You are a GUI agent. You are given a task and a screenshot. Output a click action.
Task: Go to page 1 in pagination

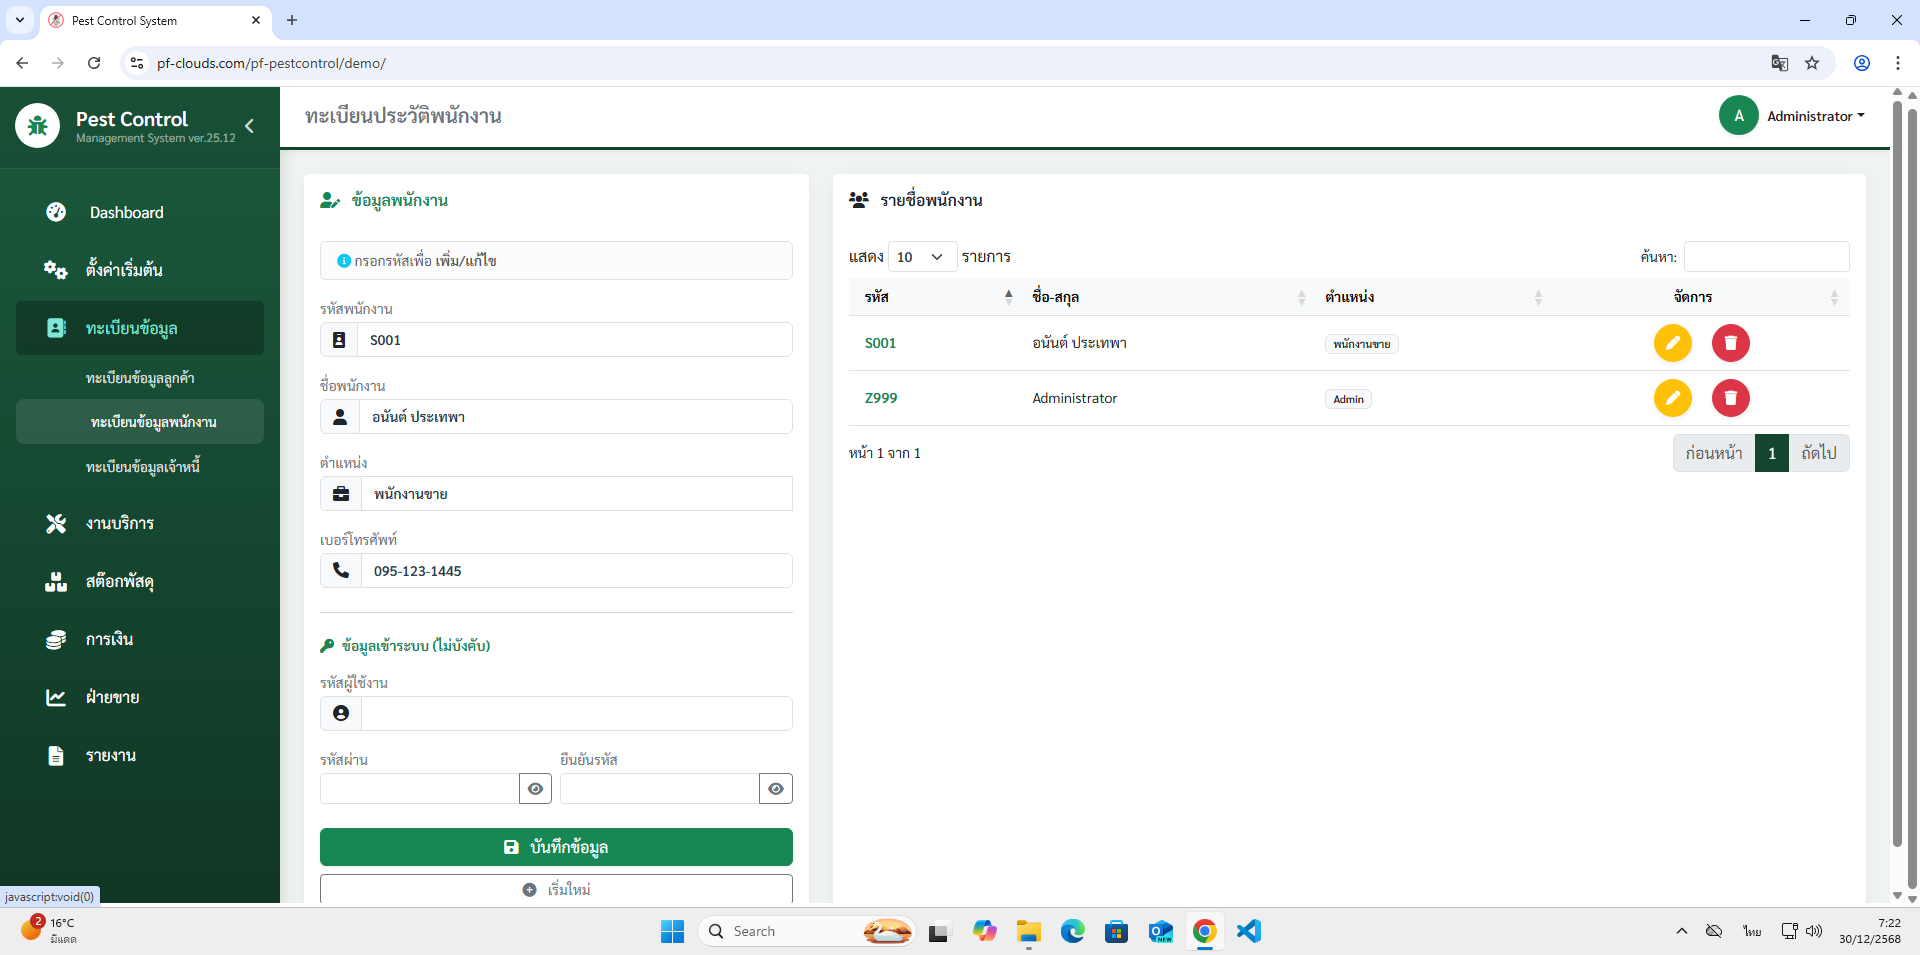pos(1771,453)
